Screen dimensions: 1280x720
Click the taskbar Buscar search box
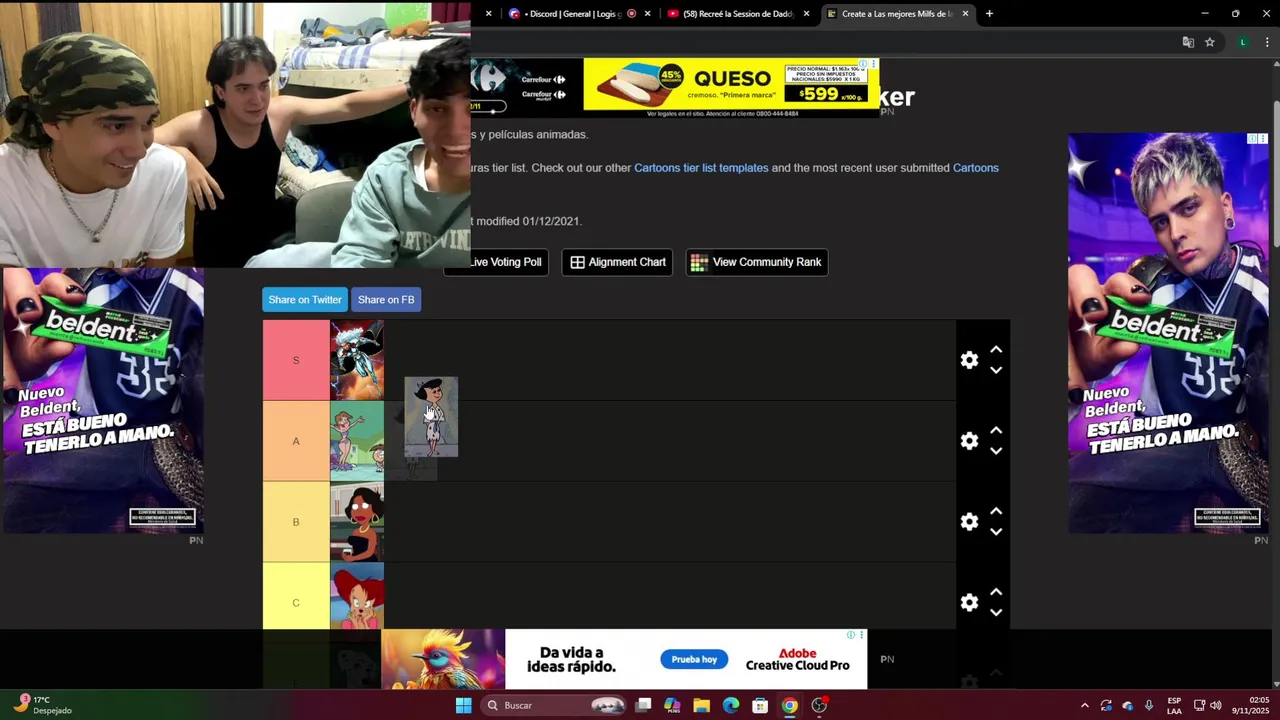(556, 706)
